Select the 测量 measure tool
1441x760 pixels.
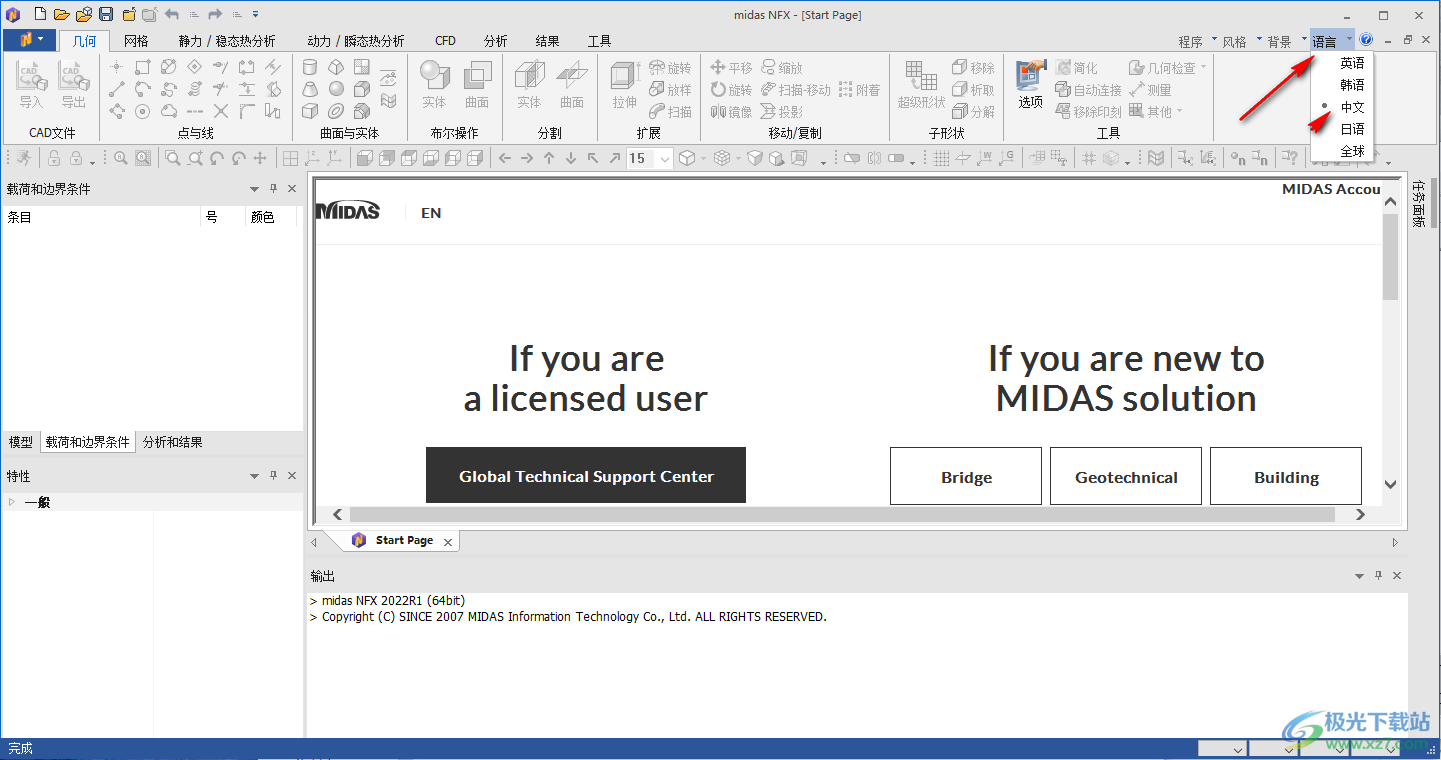pos(1150,90)
